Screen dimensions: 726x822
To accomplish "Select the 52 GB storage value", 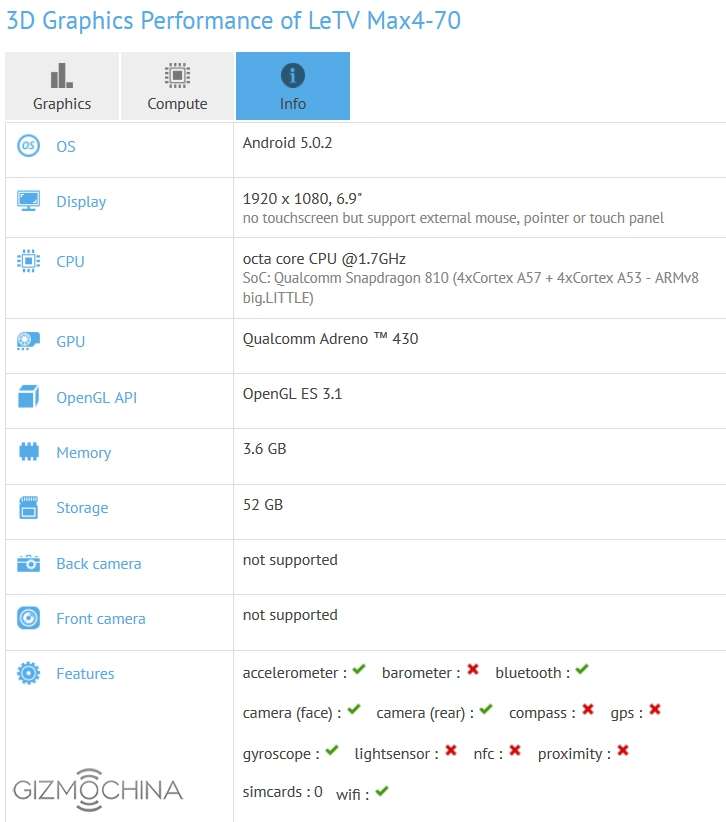I will pyautogui.click(x=263, y=505).
